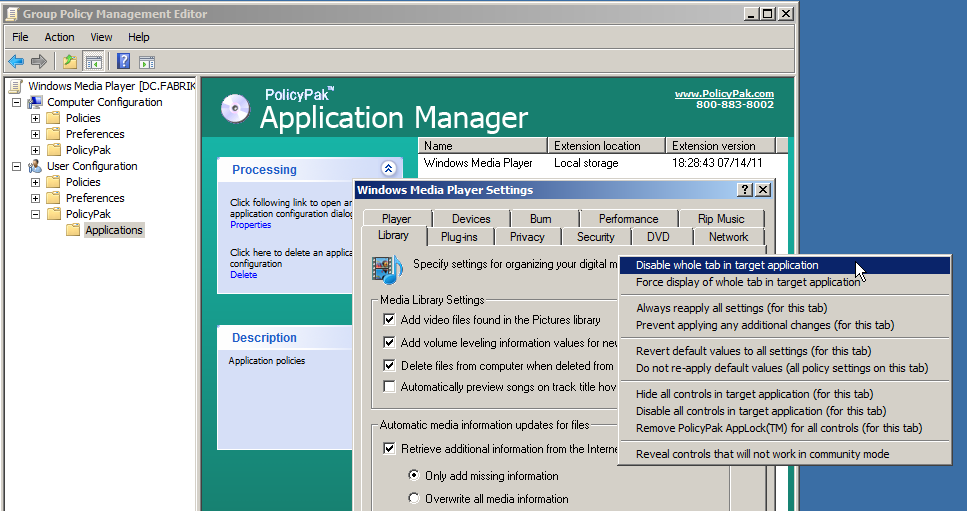Toggle Add video files found in Pictures library

pos(389,319)
